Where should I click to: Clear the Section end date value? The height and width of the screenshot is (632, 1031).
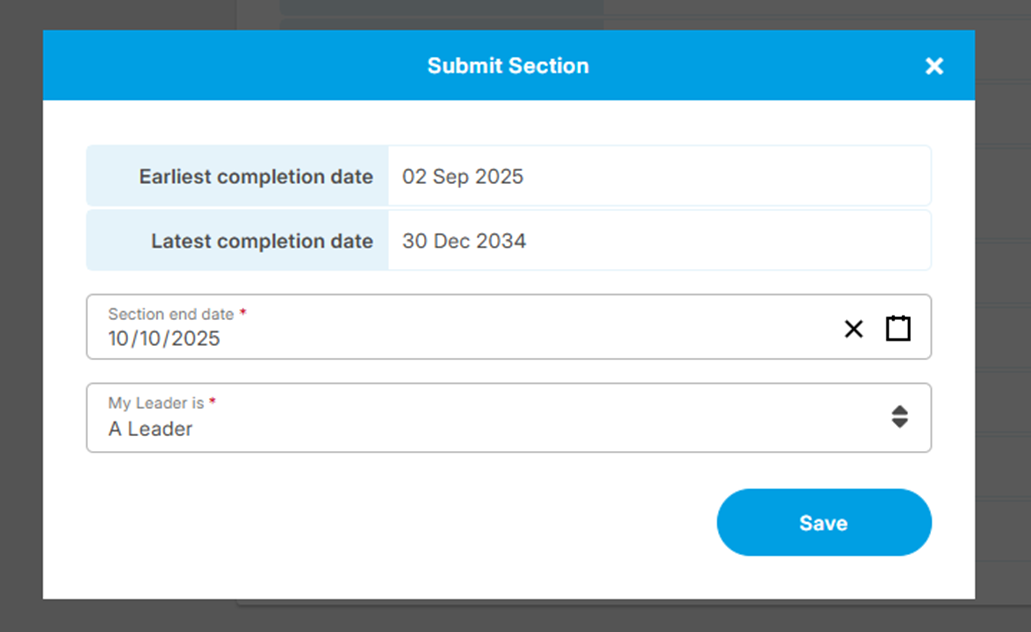tap(853, 329)
